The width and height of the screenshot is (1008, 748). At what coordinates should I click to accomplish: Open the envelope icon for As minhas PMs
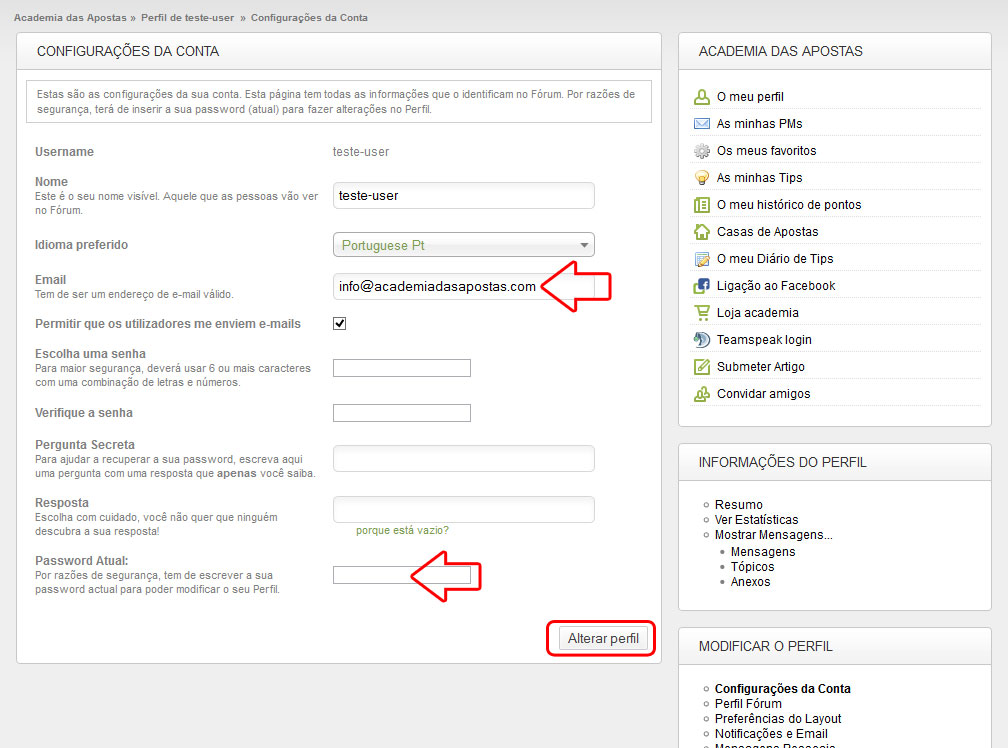pos(701,124)
